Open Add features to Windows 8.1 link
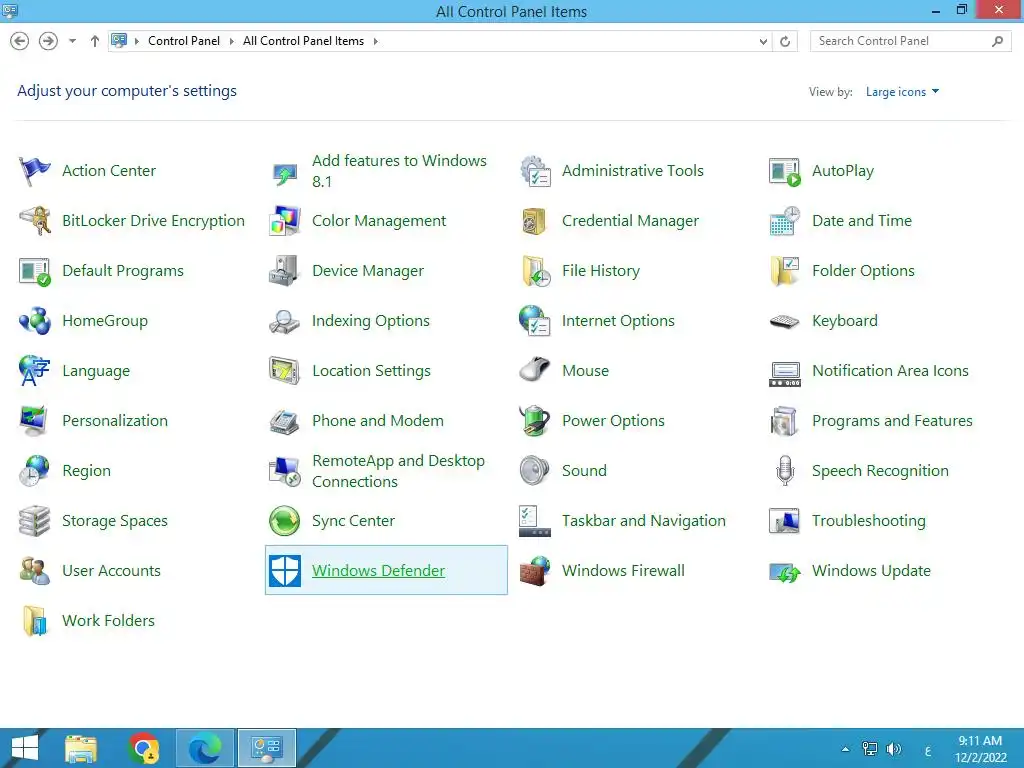Image resolution: width=1024 pixels, height=768 pixels. 399,171
